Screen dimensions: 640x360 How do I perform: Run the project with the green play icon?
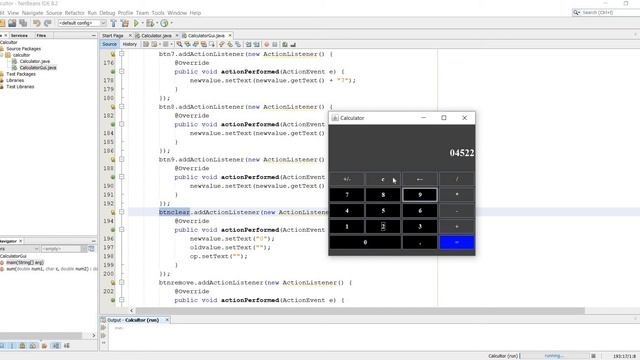136,23
